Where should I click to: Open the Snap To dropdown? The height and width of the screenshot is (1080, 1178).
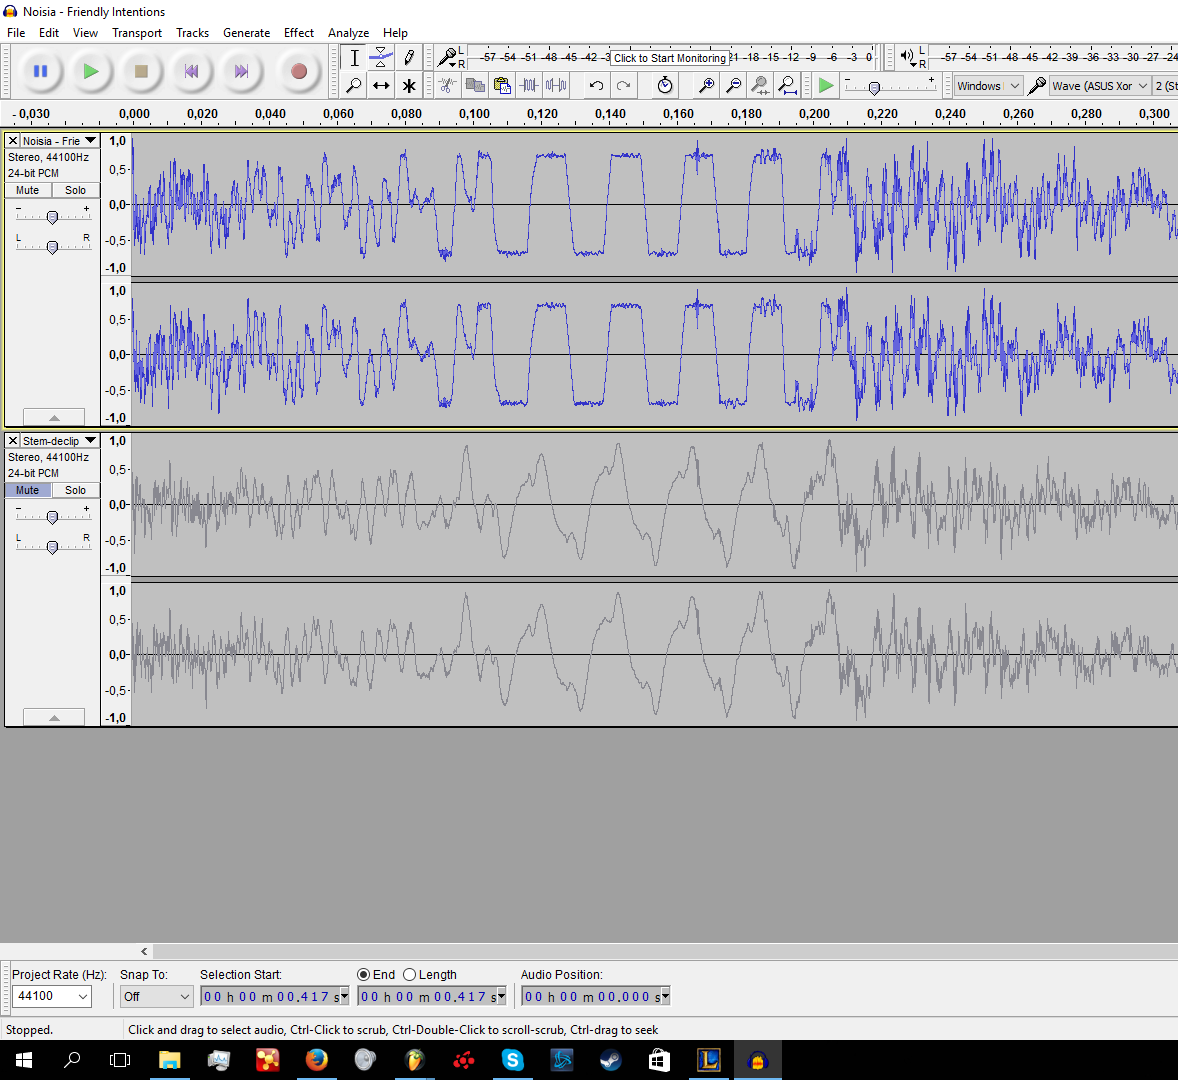point(156,997)
